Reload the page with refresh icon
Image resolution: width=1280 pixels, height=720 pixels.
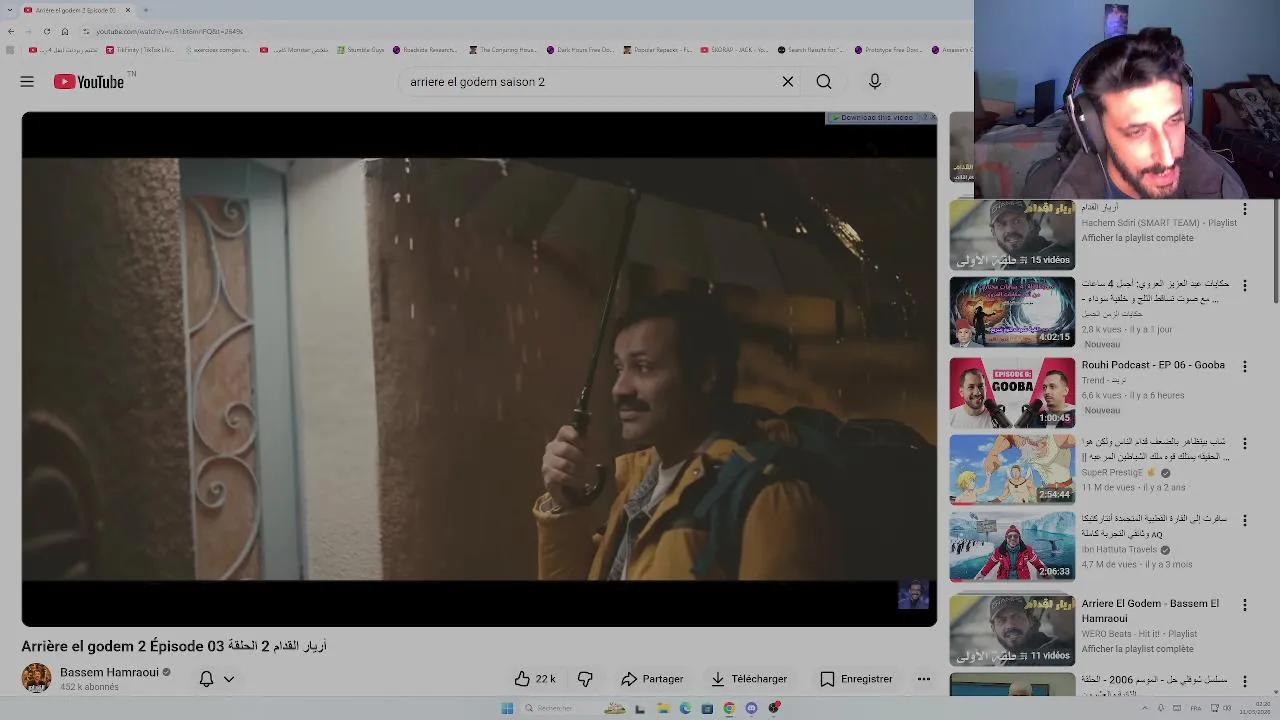tap(46, 31)
